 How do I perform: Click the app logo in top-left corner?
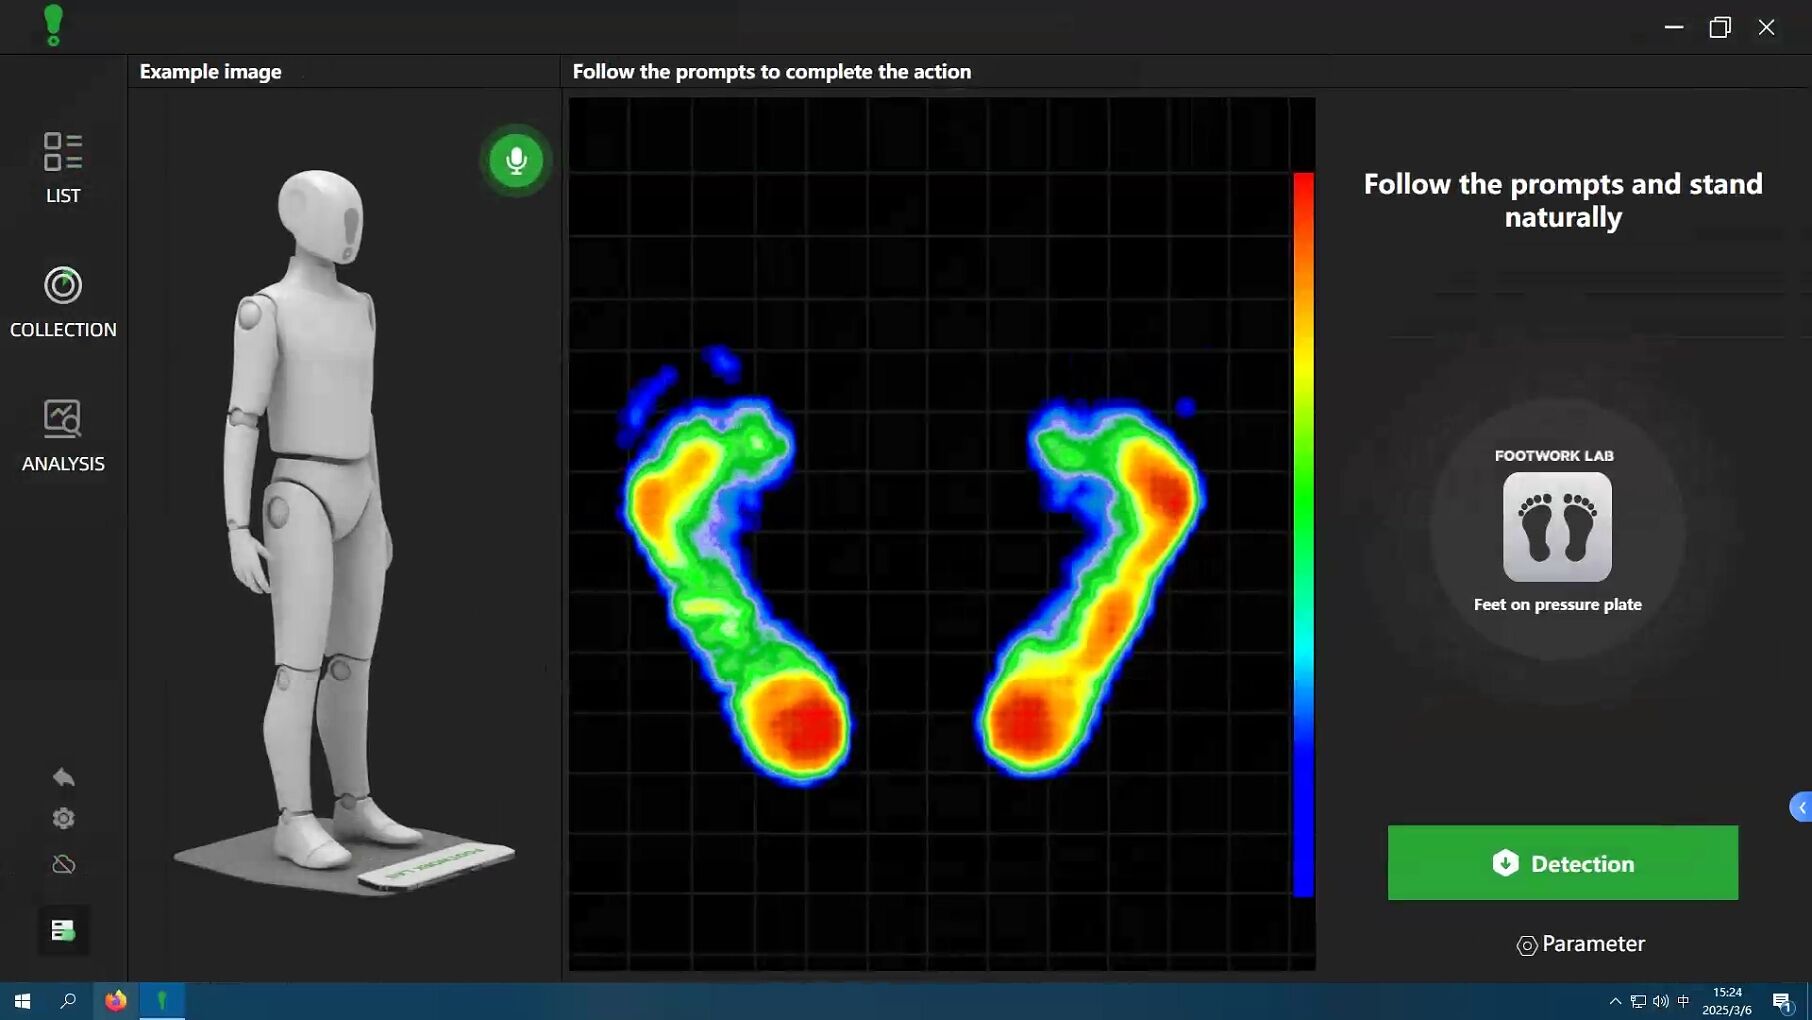54,26
